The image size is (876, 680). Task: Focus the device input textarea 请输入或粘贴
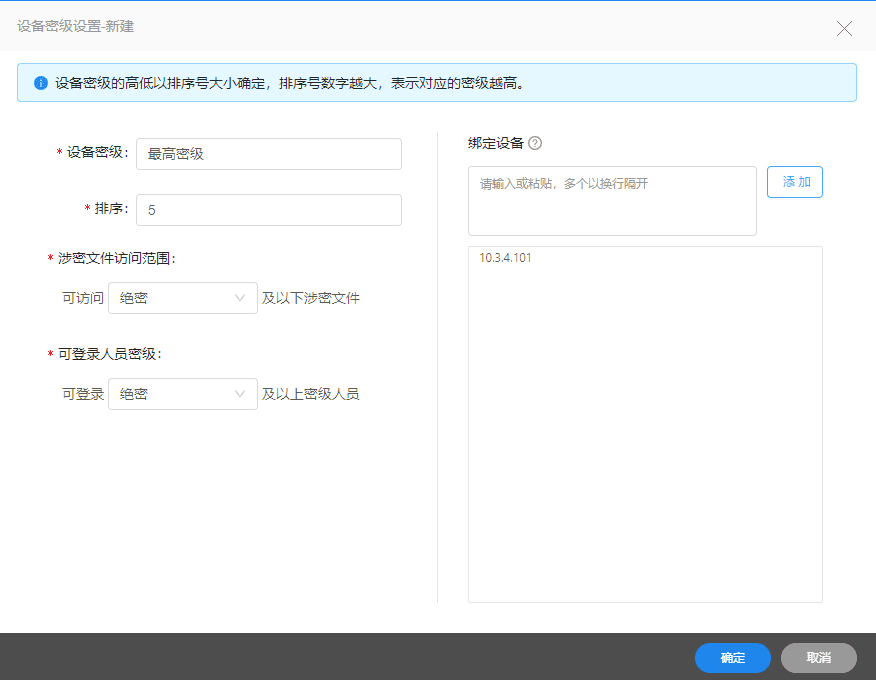[x=612, y=201]
